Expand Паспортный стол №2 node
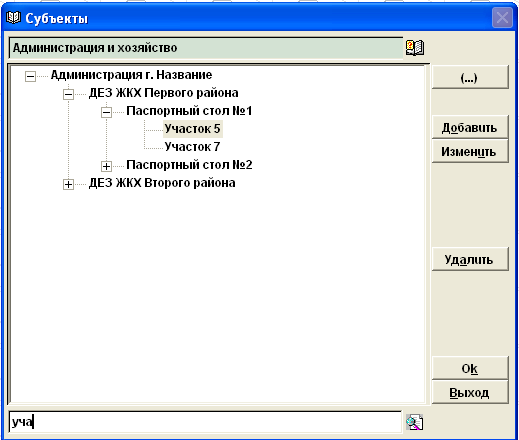The height and width of the screenshot is (440, 519). point(106,166)
